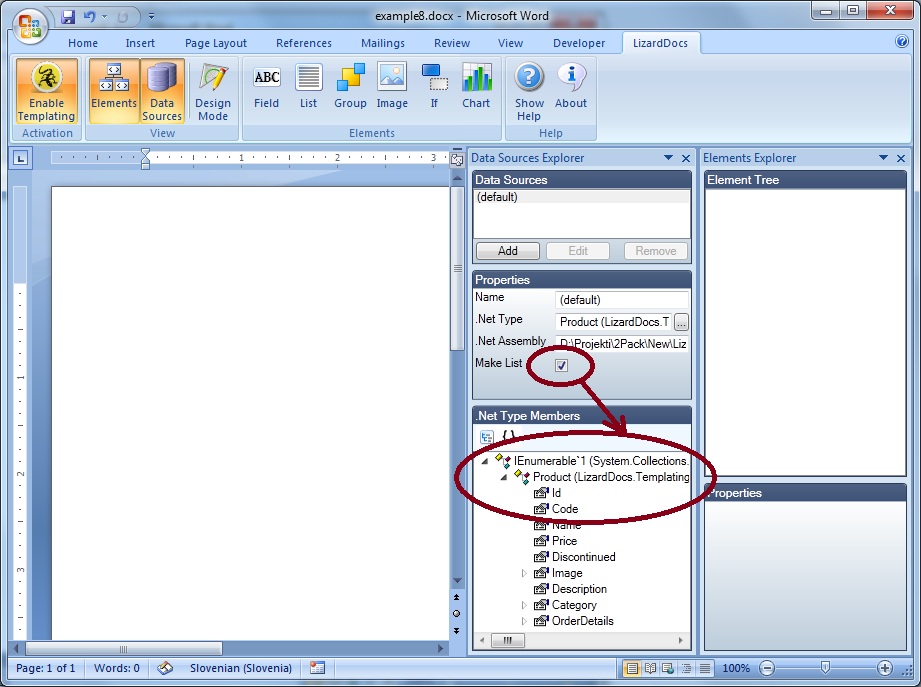Switch to the Home tab

tap(83, 43)
